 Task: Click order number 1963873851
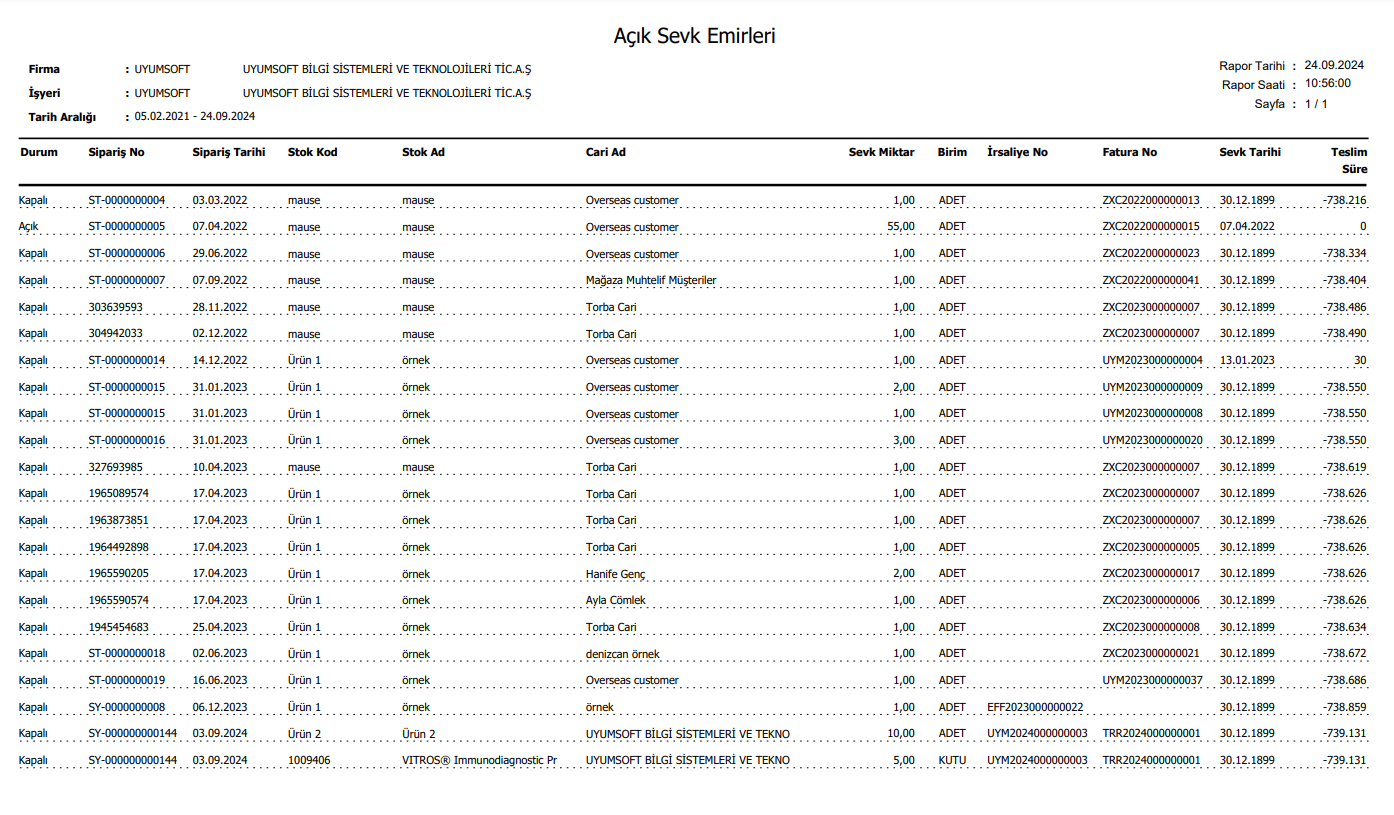118,520
